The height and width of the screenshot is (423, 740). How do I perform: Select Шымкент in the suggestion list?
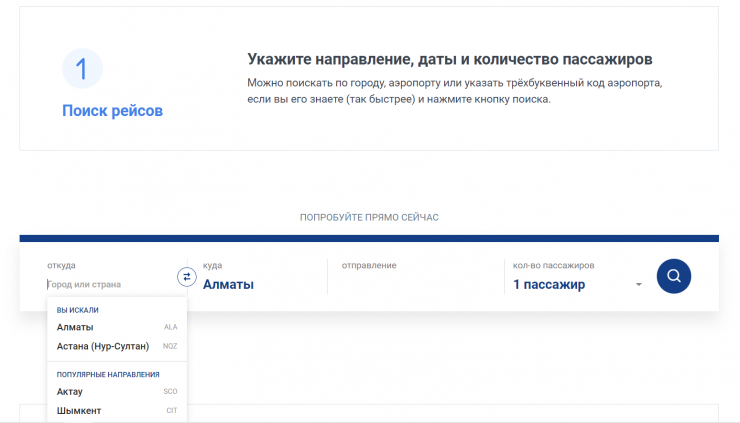coord(79,410)
